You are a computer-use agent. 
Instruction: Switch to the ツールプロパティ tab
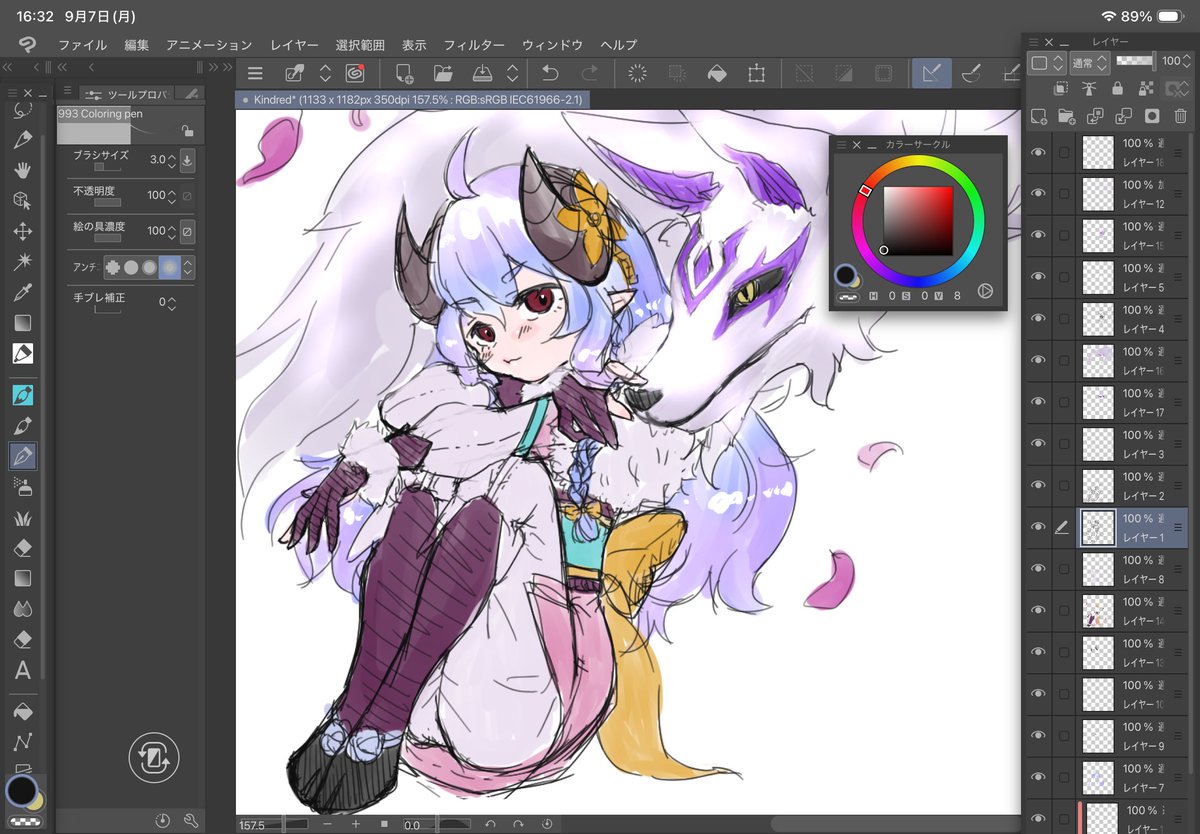(127, 94)
